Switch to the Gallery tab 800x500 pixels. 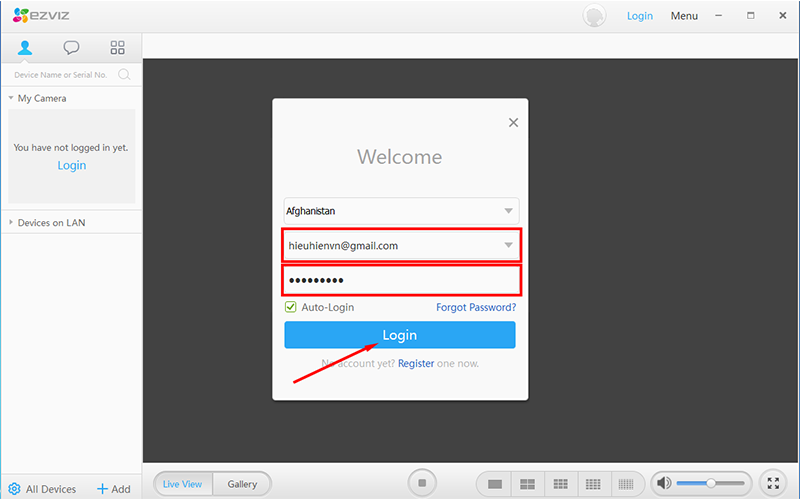tap(242, 484)
